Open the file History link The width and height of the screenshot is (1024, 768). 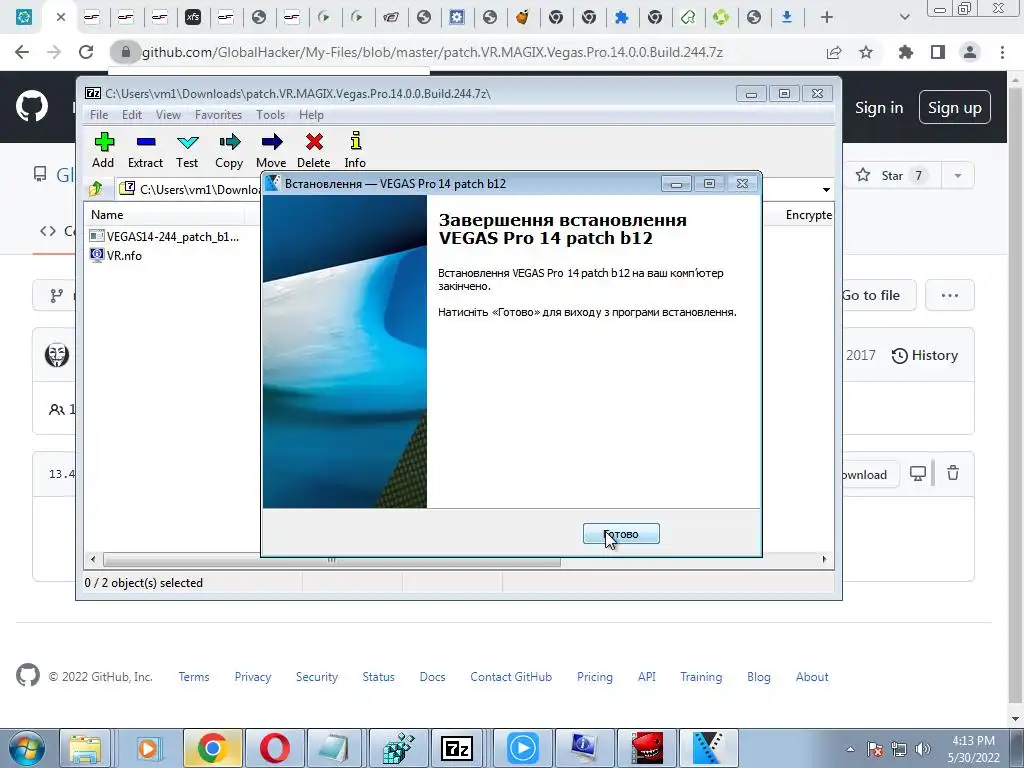point(925,355)
